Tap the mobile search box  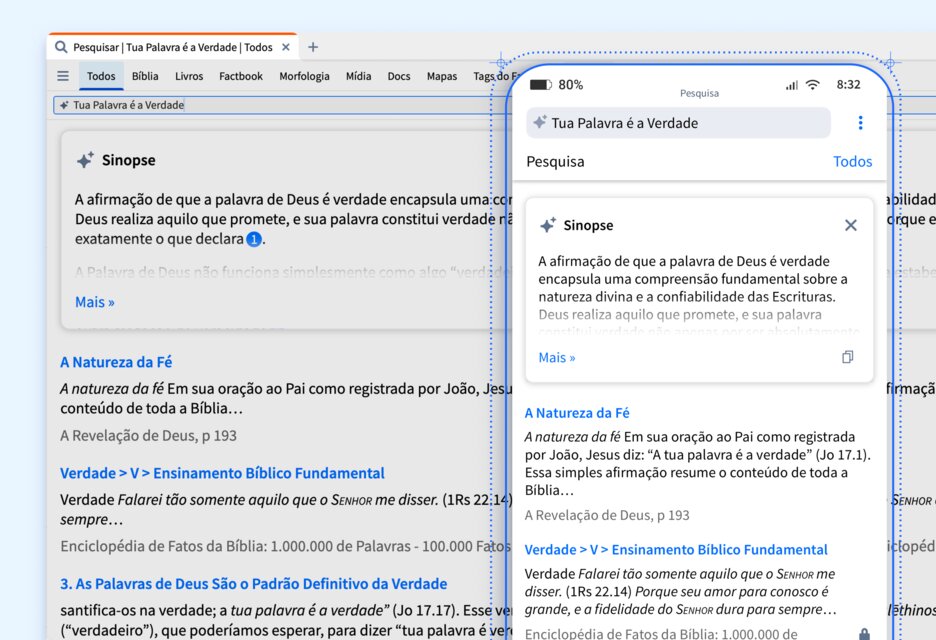(678, 123)
